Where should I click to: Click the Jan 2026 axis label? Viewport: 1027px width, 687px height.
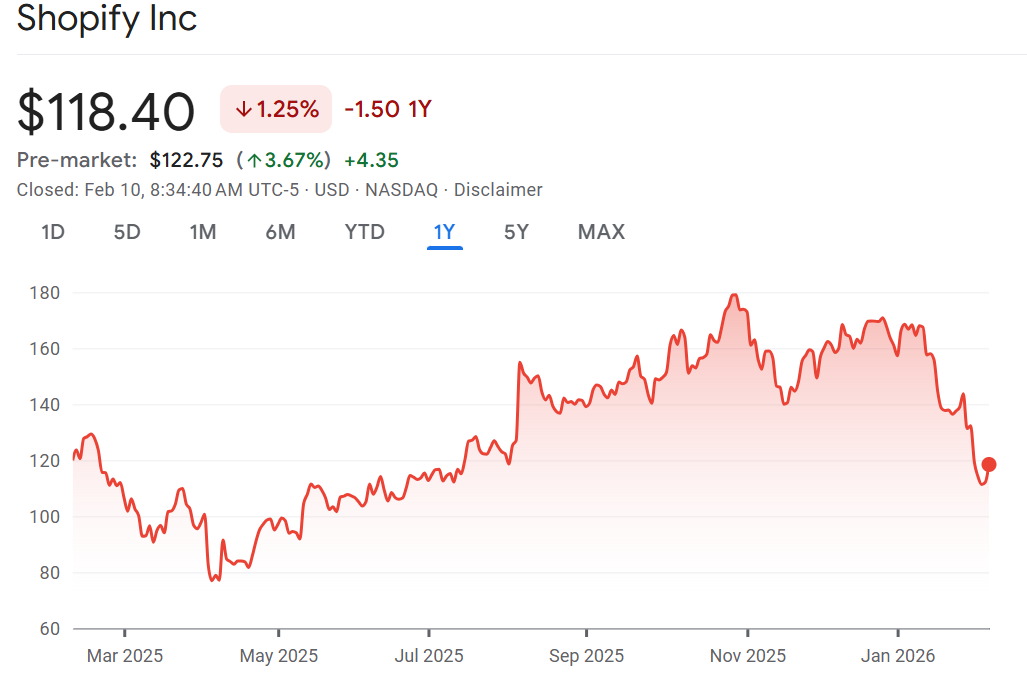click(x=898, y=656)
